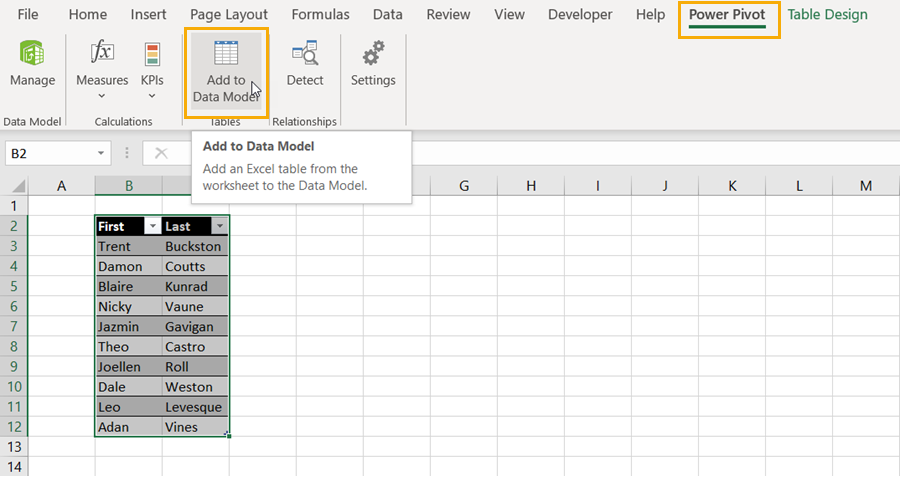Switch to the Data tab
The image size is (900, 477).
[387, 14]
